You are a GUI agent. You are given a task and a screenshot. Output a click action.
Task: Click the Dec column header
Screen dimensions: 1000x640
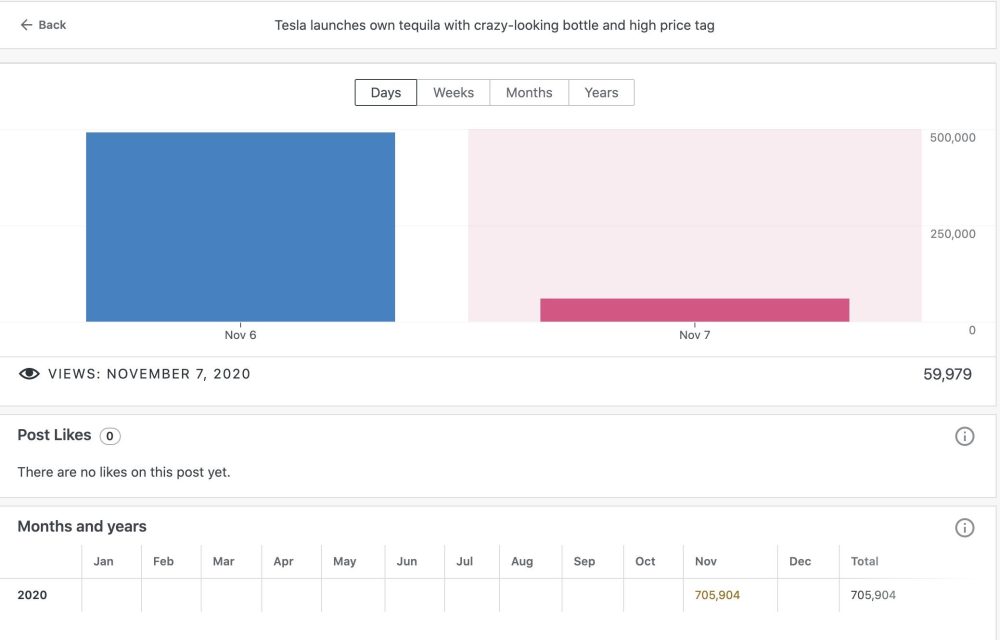point(800,561)
